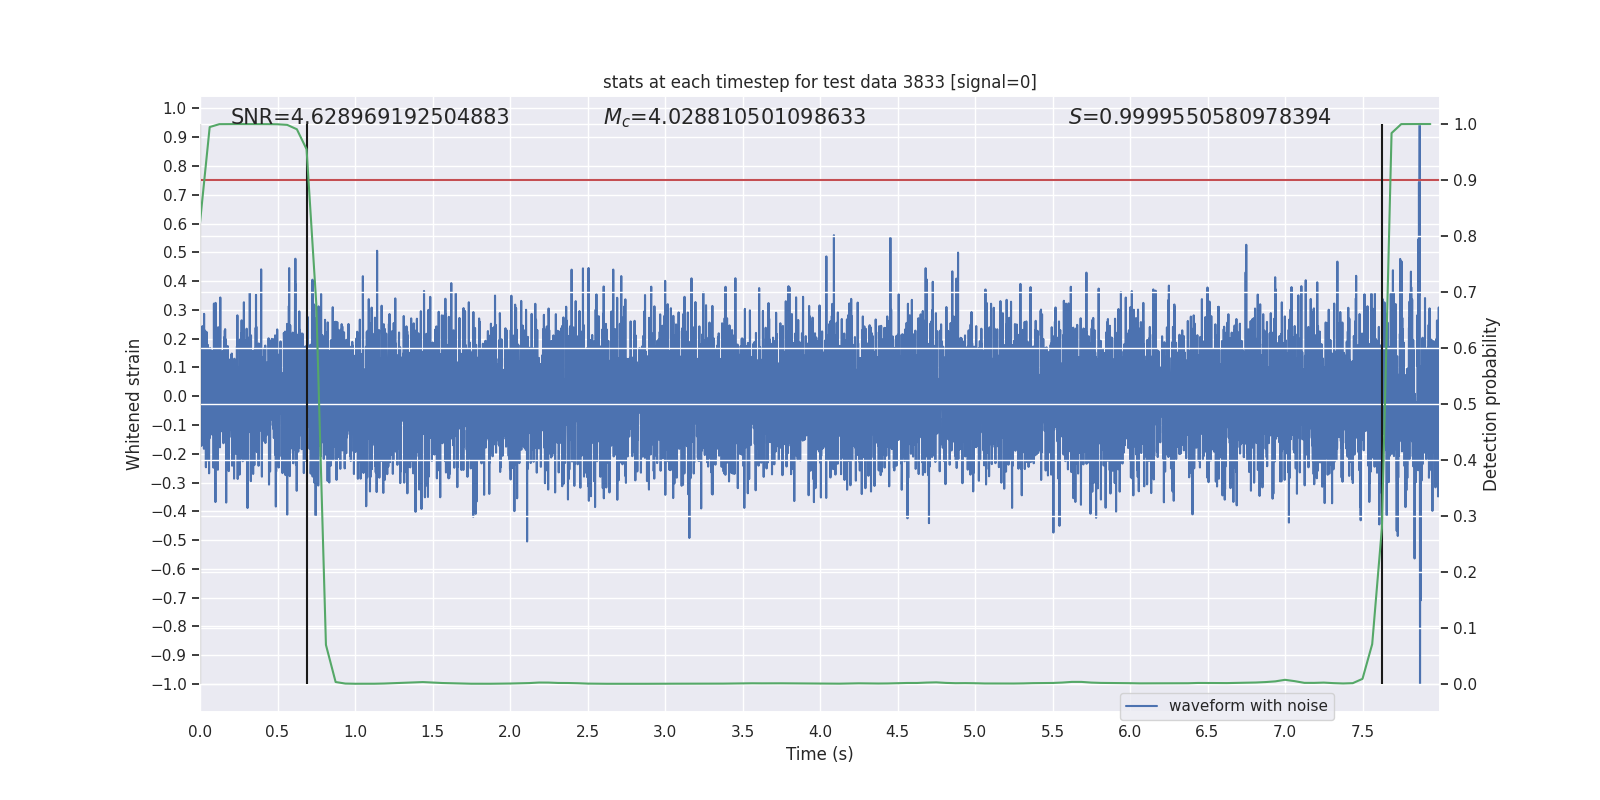This screenshot has height=800, width=1600.
Task: Select the 0.9 tick on Whitened strain axis
Action: pyautogui.click(x=175, y=137)
